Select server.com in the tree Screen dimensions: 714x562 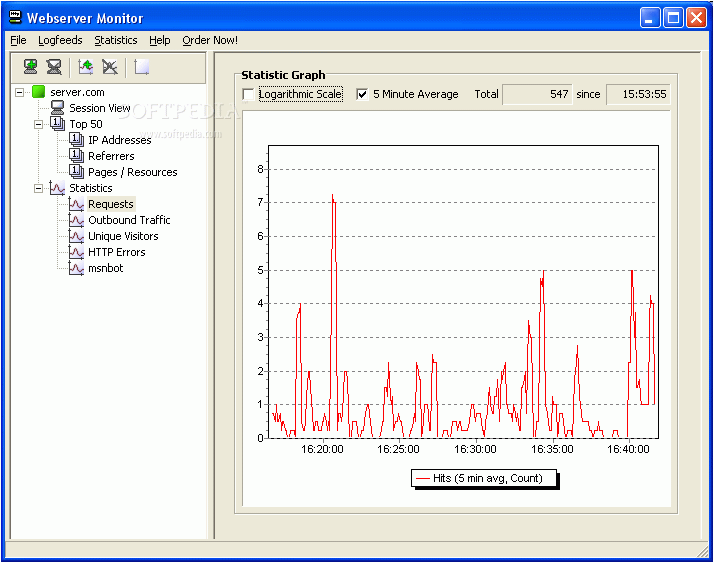(x=77, y=92)
